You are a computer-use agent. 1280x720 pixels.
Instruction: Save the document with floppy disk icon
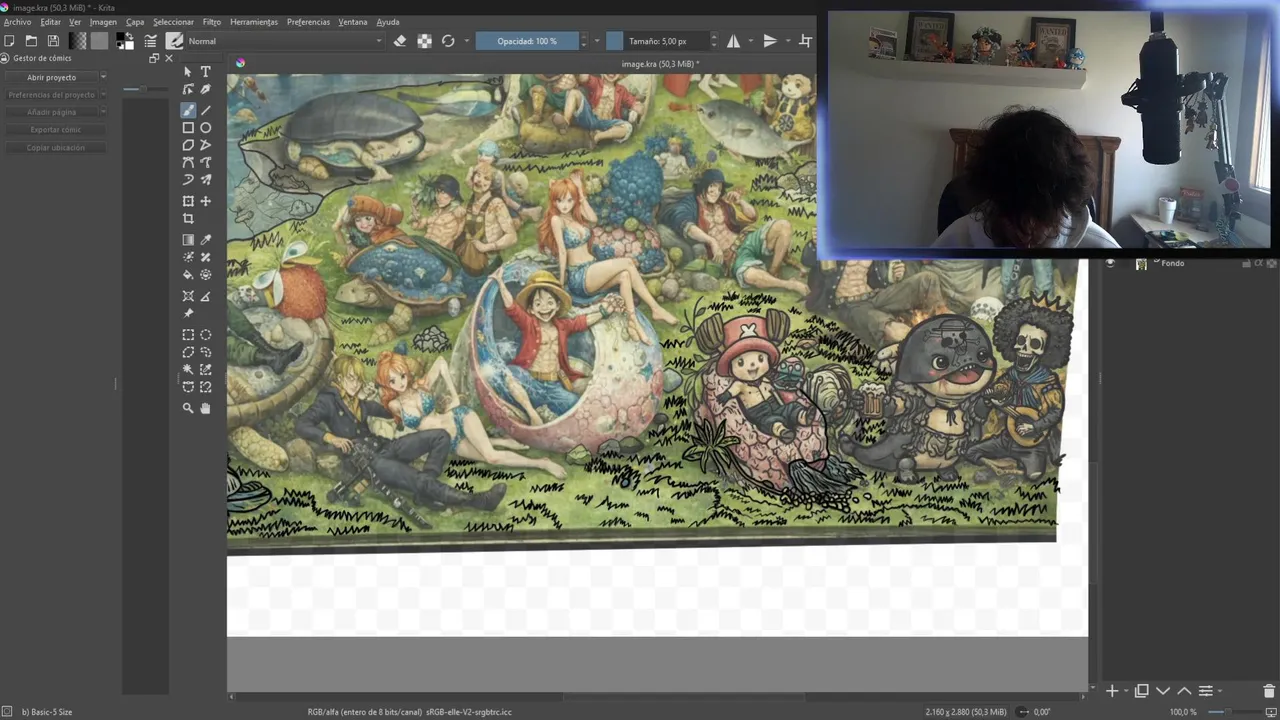[x=53, y=41]
